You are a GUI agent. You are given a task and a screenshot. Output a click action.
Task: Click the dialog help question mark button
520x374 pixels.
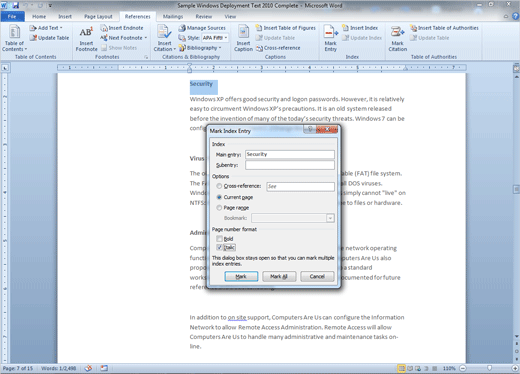[310, 129]
